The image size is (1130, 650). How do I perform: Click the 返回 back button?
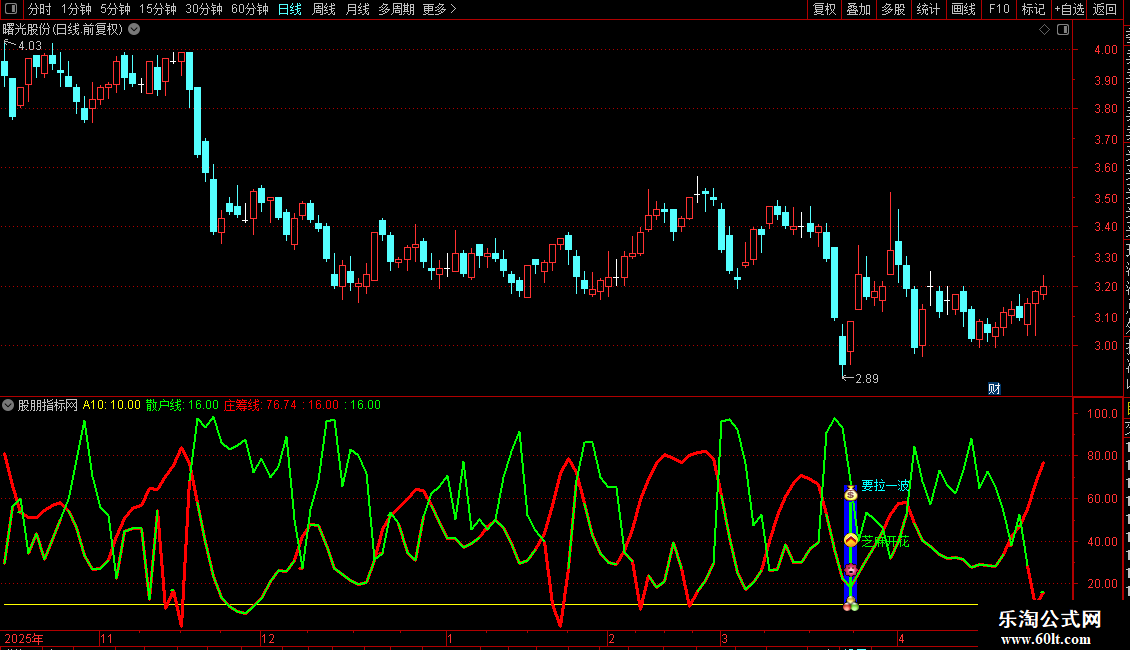pyautogui.click(x=1105, y=9)
